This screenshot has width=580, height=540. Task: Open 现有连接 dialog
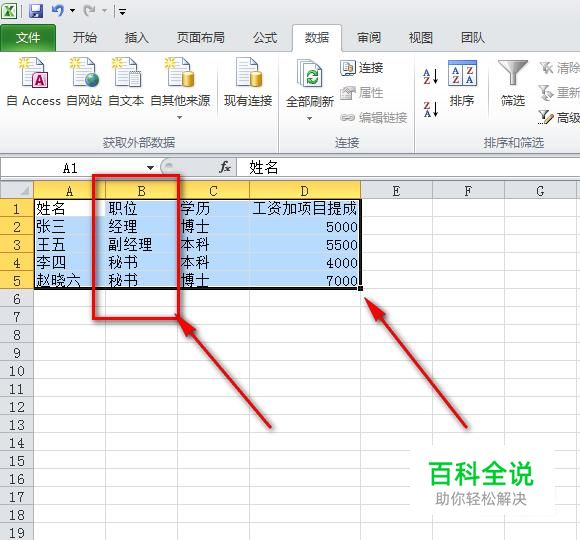[x=248, y=82]
